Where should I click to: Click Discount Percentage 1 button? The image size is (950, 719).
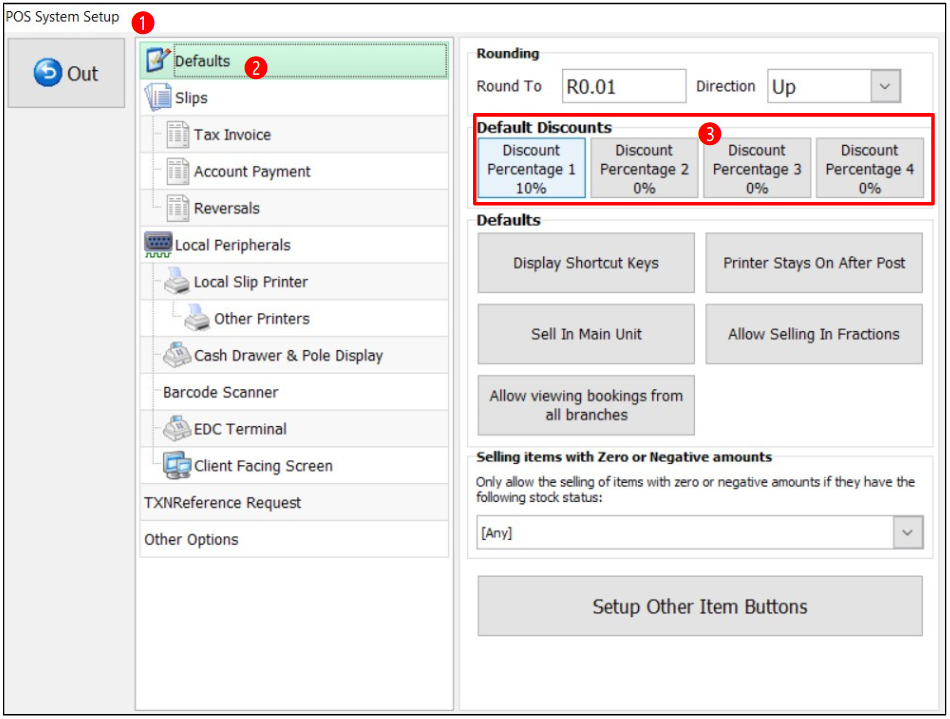pyautogui.click(x=531, y=168)
